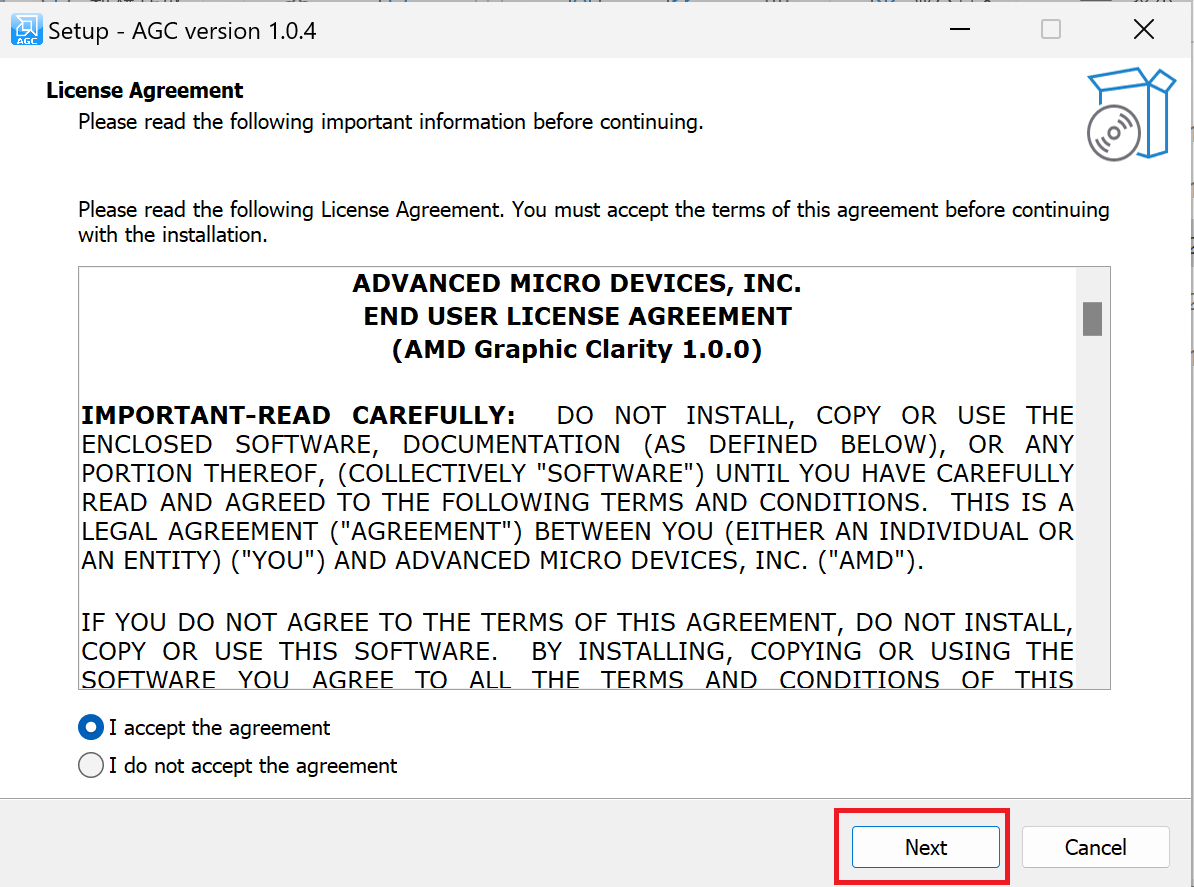1194x887 pixels.
Task: Click the license text scrollbar thumb
Action: (x=1092, y=319)
